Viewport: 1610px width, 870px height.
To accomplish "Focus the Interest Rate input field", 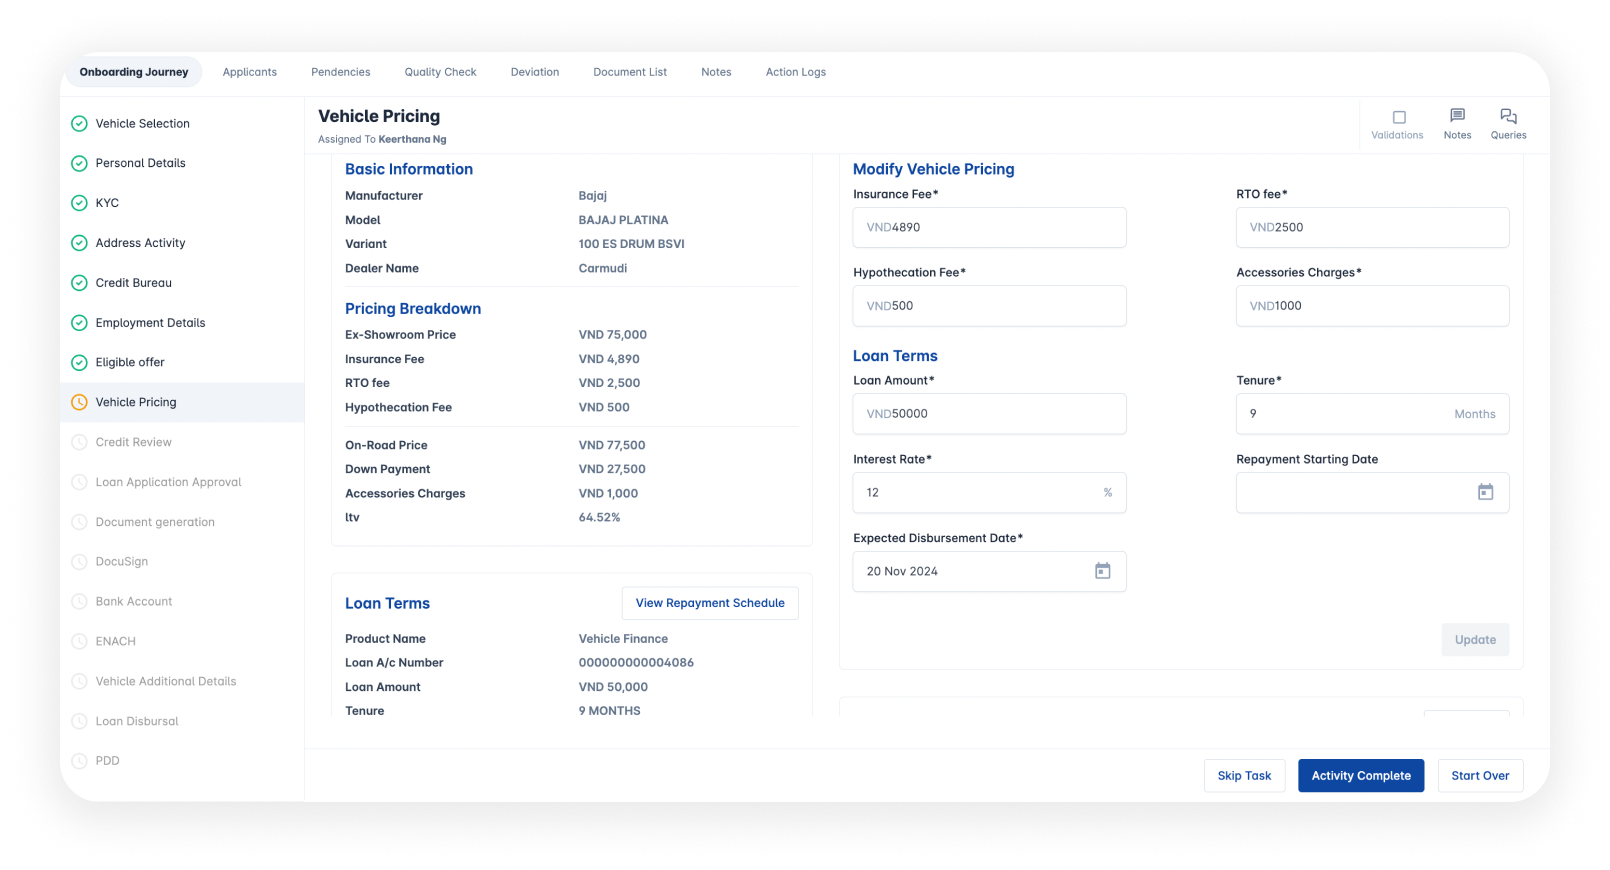I will [975, 493].
